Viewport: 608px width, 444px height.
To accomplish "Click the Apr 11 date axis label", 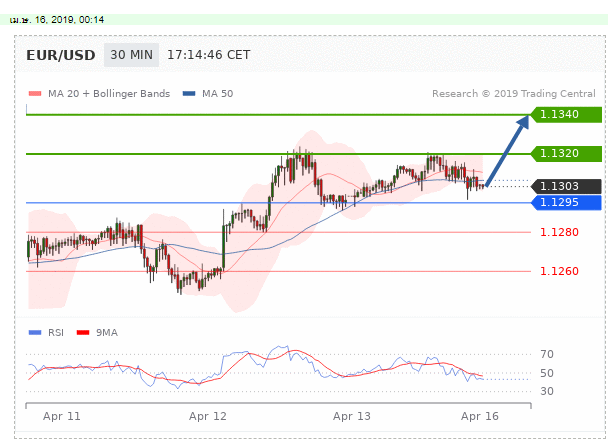I will 62,416.
